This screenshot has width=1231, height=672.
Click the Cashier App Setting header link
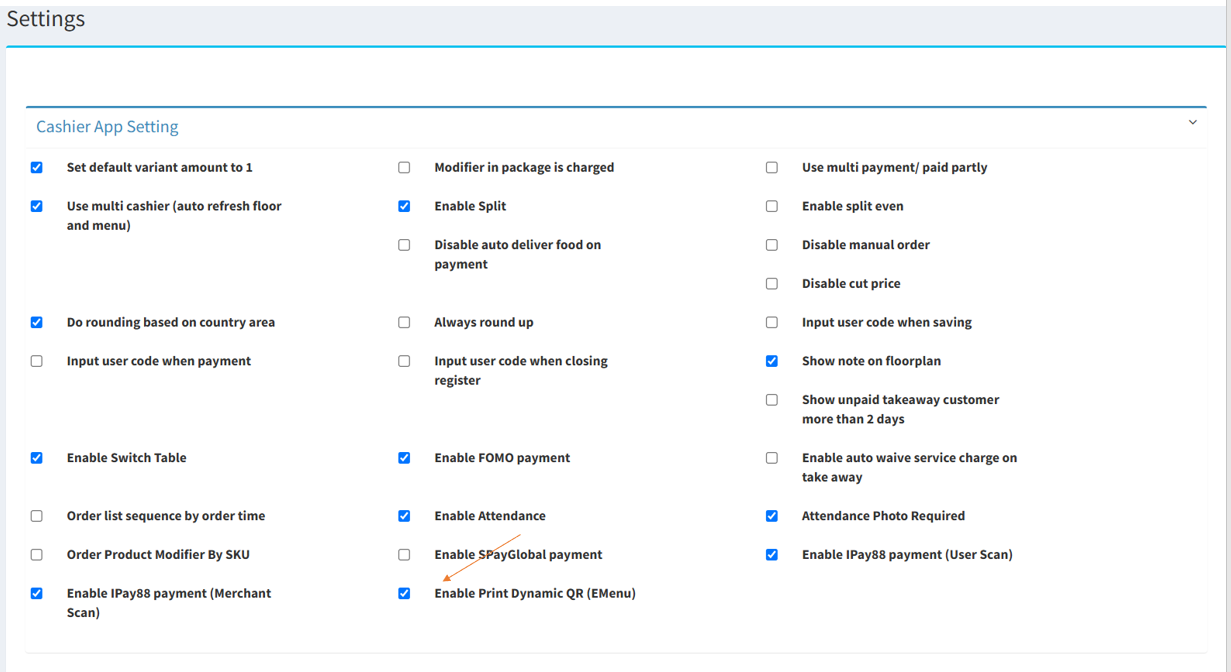pyautogui.click(x=107, y=127)
